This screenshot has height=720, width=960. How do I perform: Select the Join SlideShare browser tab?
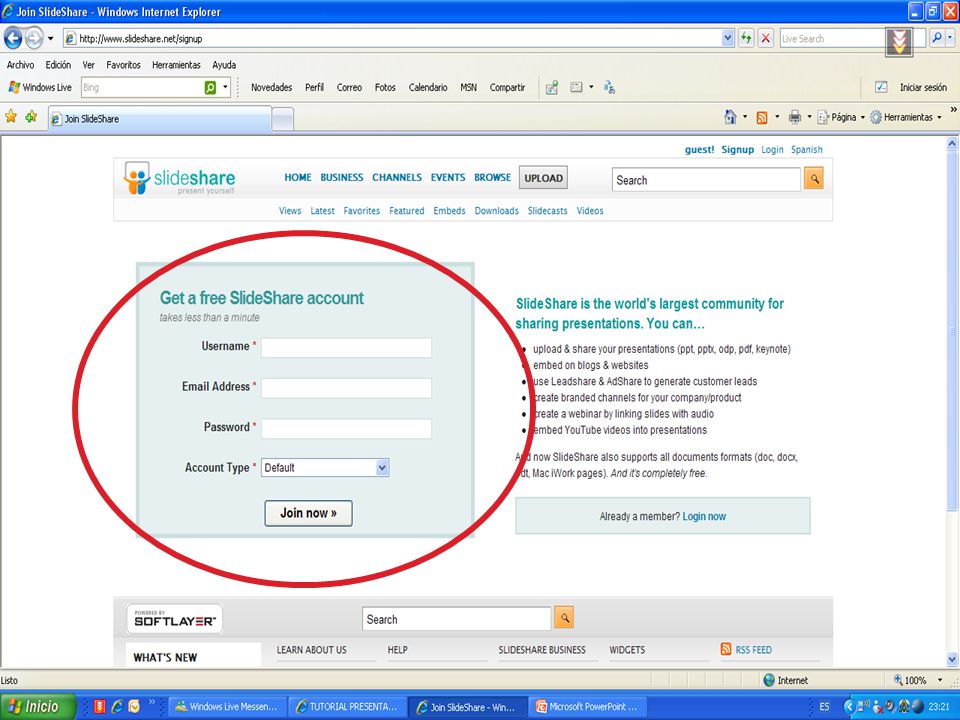(159, 119)
